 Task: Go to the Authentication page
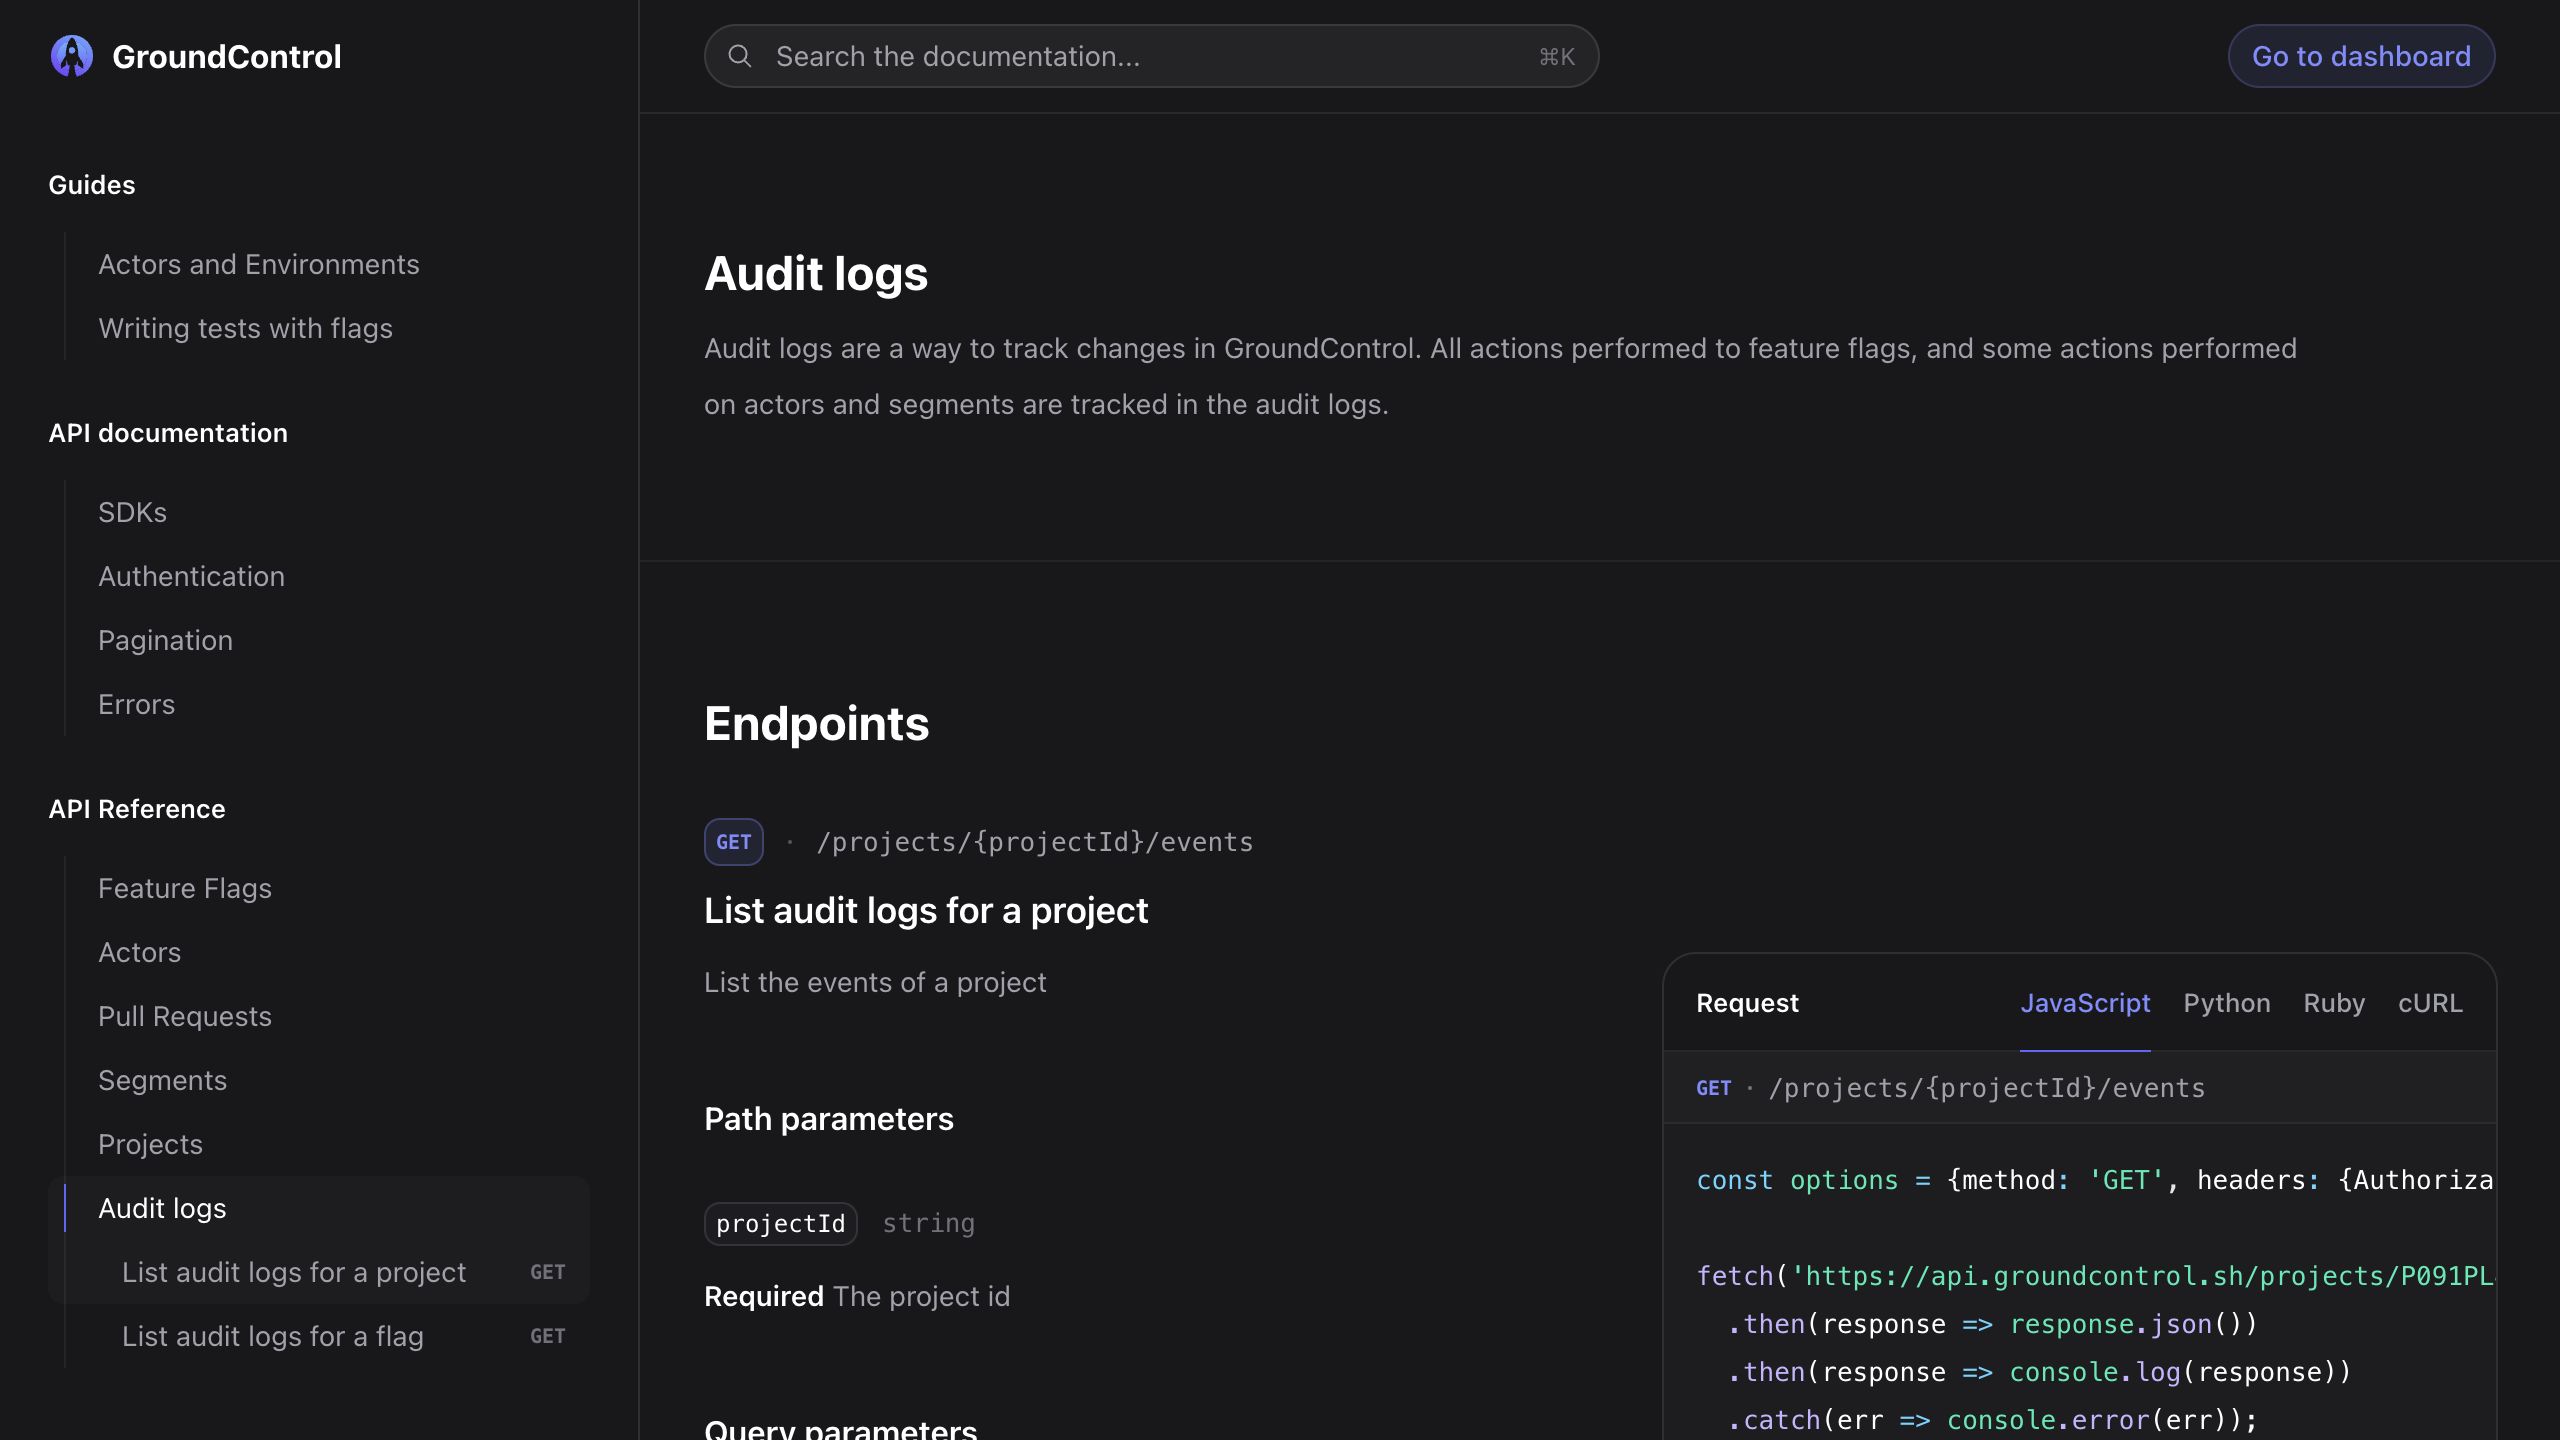click(191, 576)
